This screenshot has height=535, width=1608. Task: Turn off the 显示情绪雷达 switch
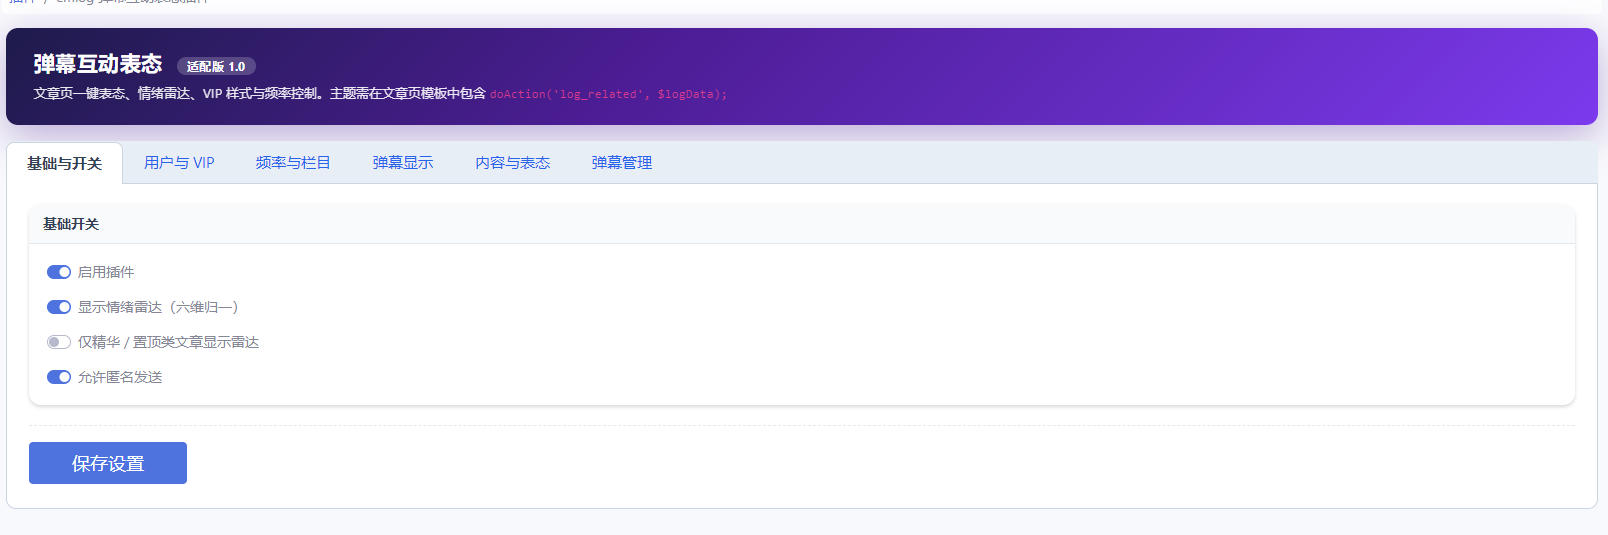(59, 307)
